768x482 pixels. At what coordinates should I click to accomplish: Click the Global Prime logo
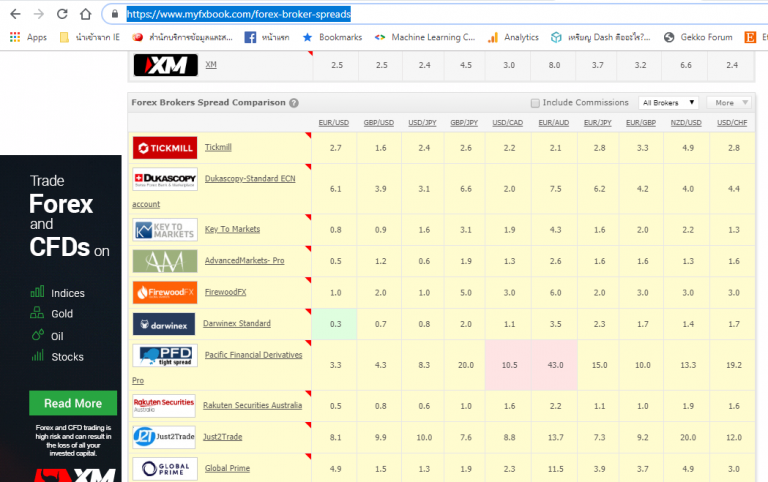tap(165, 469)
